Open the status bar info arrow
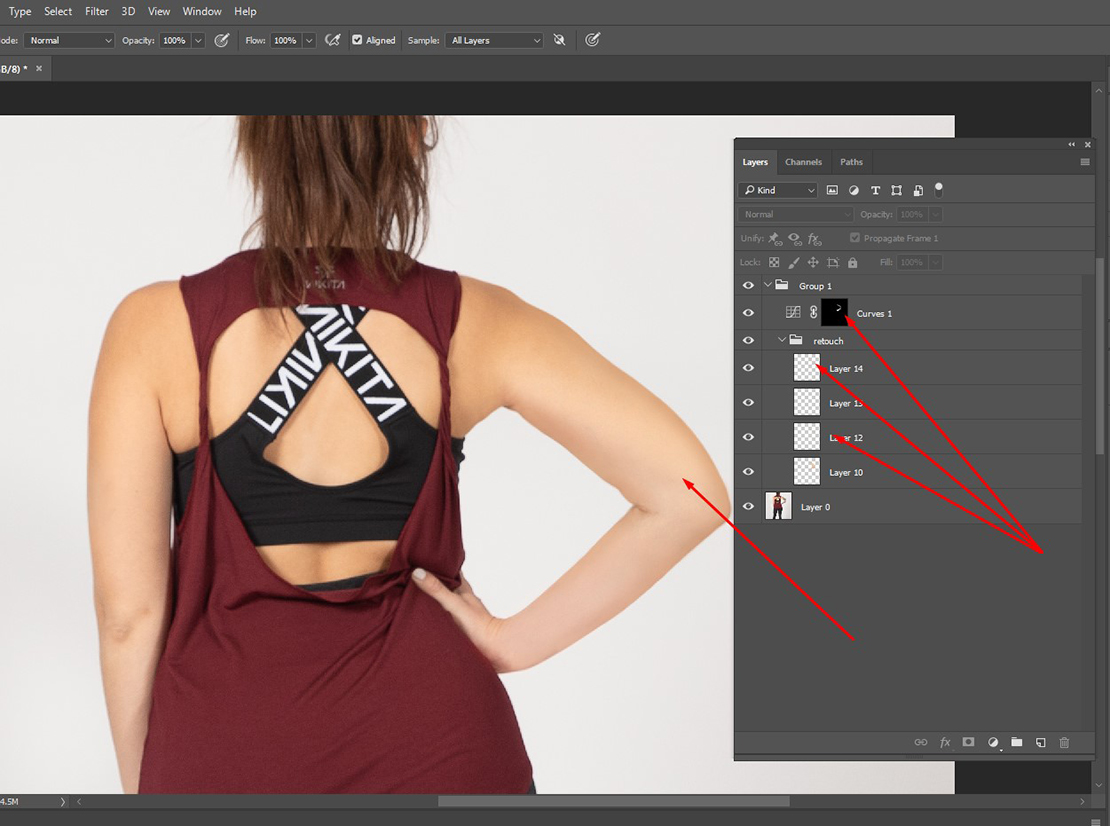This screenshot has width=1110, height=826. click(x=62, y=802)
